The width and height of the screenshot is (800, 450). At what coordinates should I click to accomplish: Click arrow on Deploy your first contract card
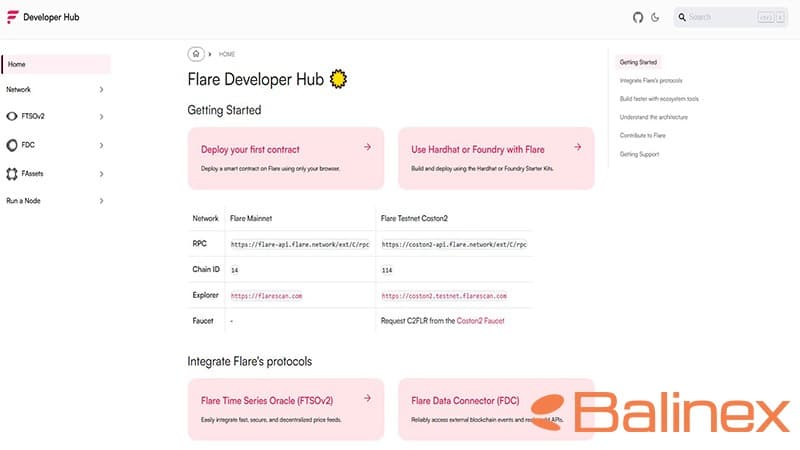367,147
